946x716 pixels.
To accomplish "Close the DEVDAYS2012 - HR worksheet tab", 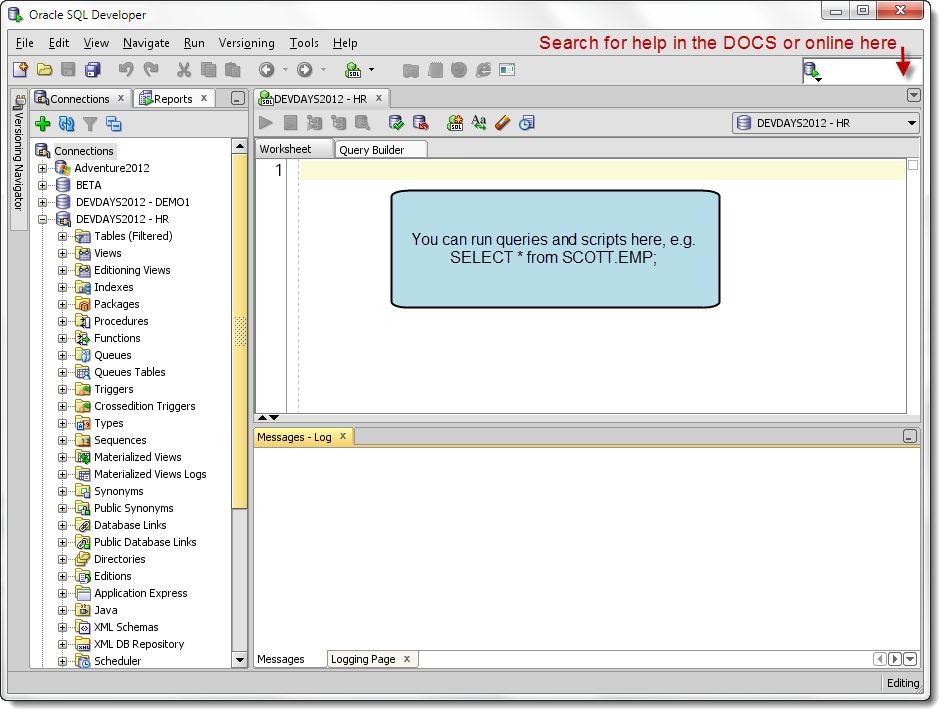I will 379,98.
